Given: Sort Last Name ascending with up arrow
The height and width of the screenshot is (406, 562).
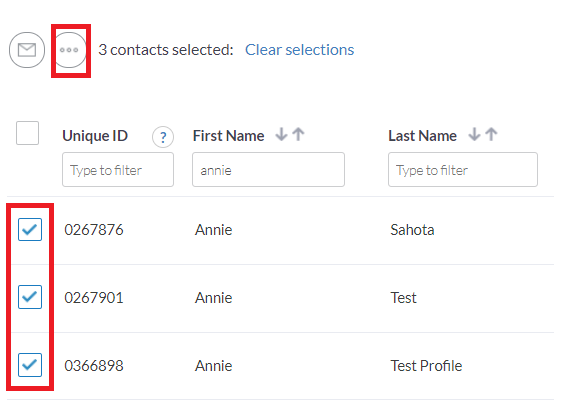Looking at the screenshot, I should (491, 134).
